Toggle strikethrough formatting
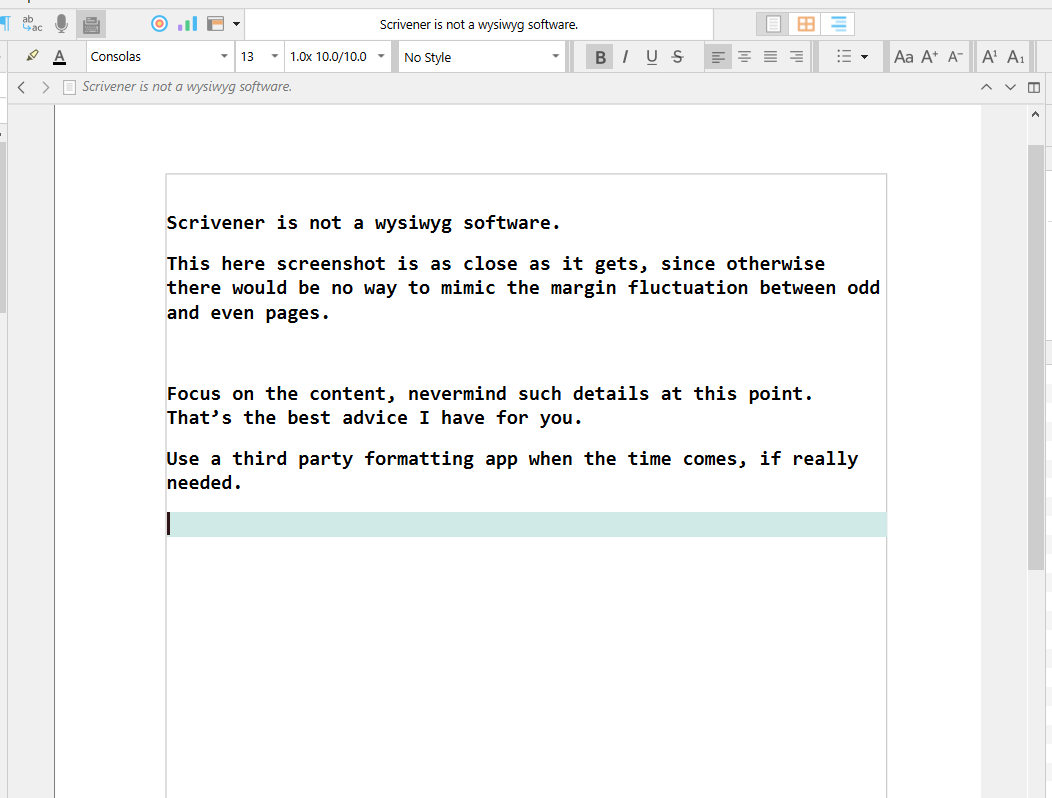 click(678, 57)
